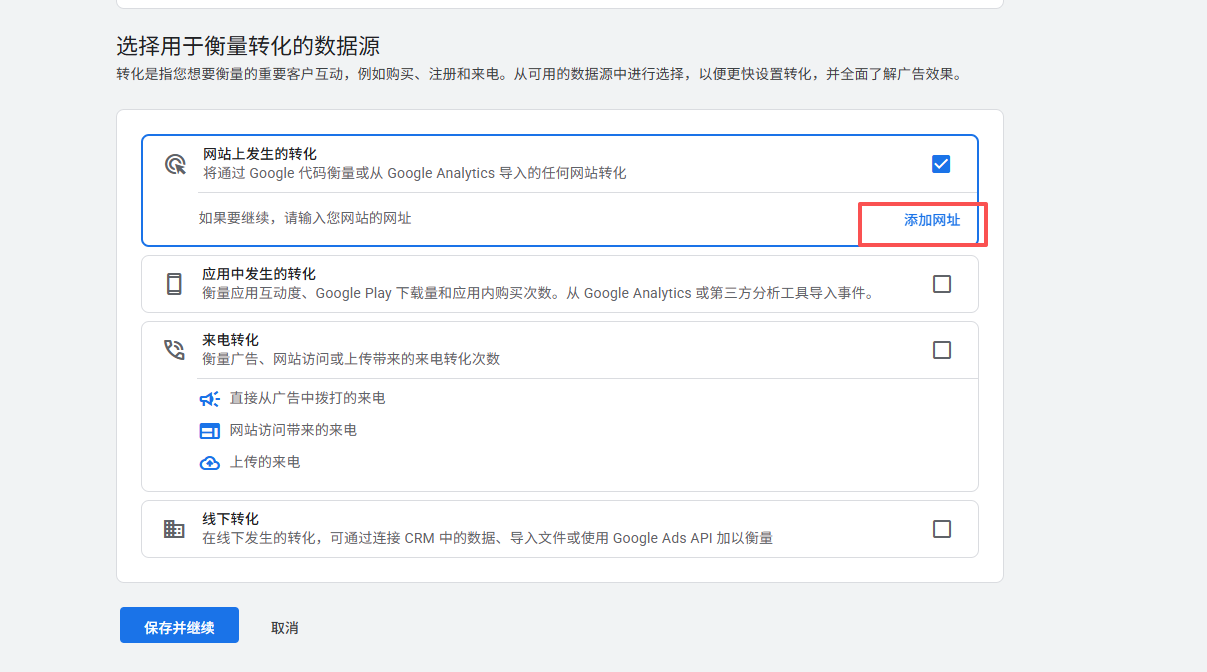Open the 添加网址 link
1207x672 pixels.
931,220
